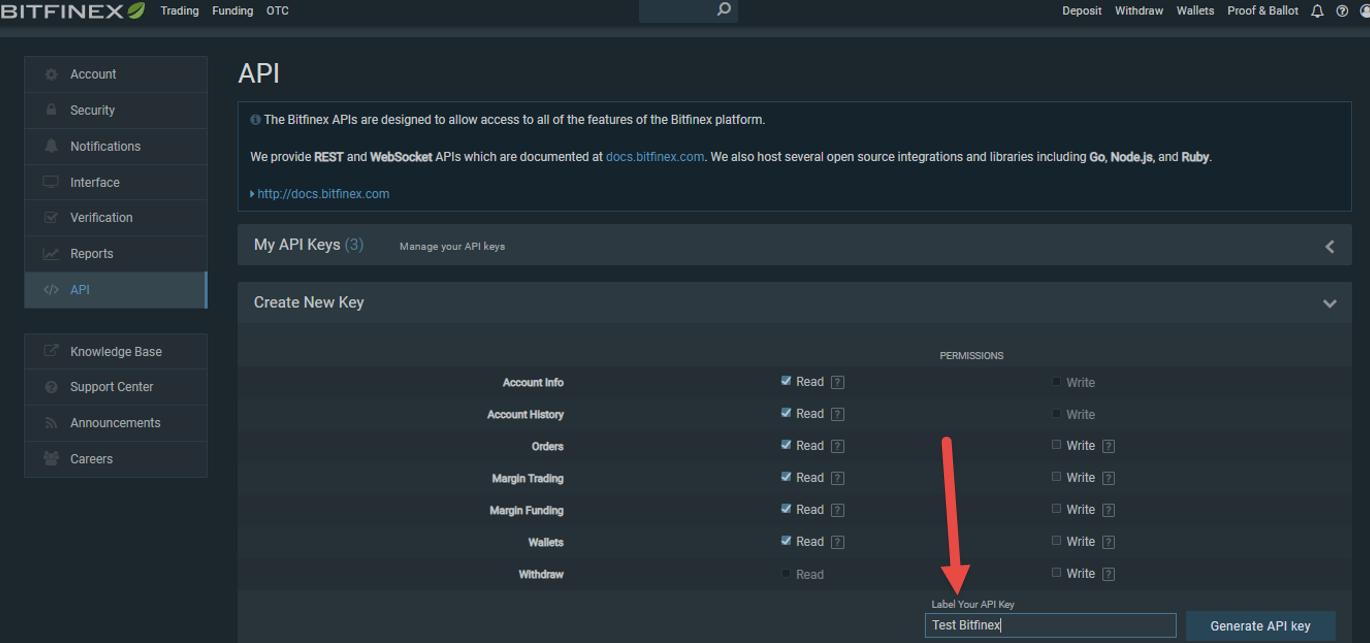Screen dimensions: 1370x643
Task: Uncheck Account History Read permission
Action: (786, 413)
